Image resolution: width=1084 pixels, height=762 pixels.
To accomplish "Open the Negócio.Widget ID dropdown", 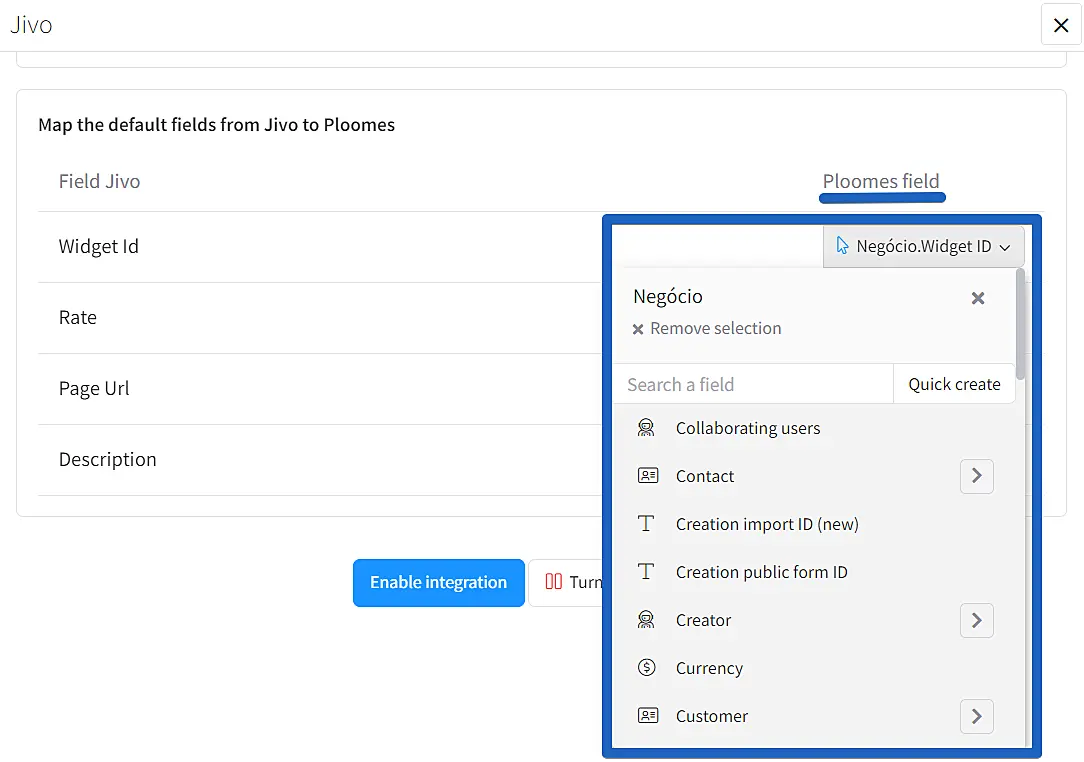I will tap(923, 246).
